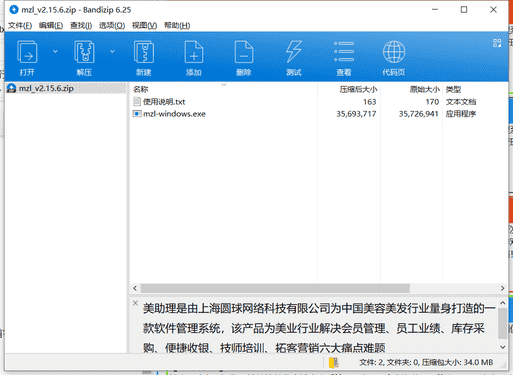The image size is (513, 375).
Task: Close the archive comment panel with X
Action: click(x=135, y=303)
